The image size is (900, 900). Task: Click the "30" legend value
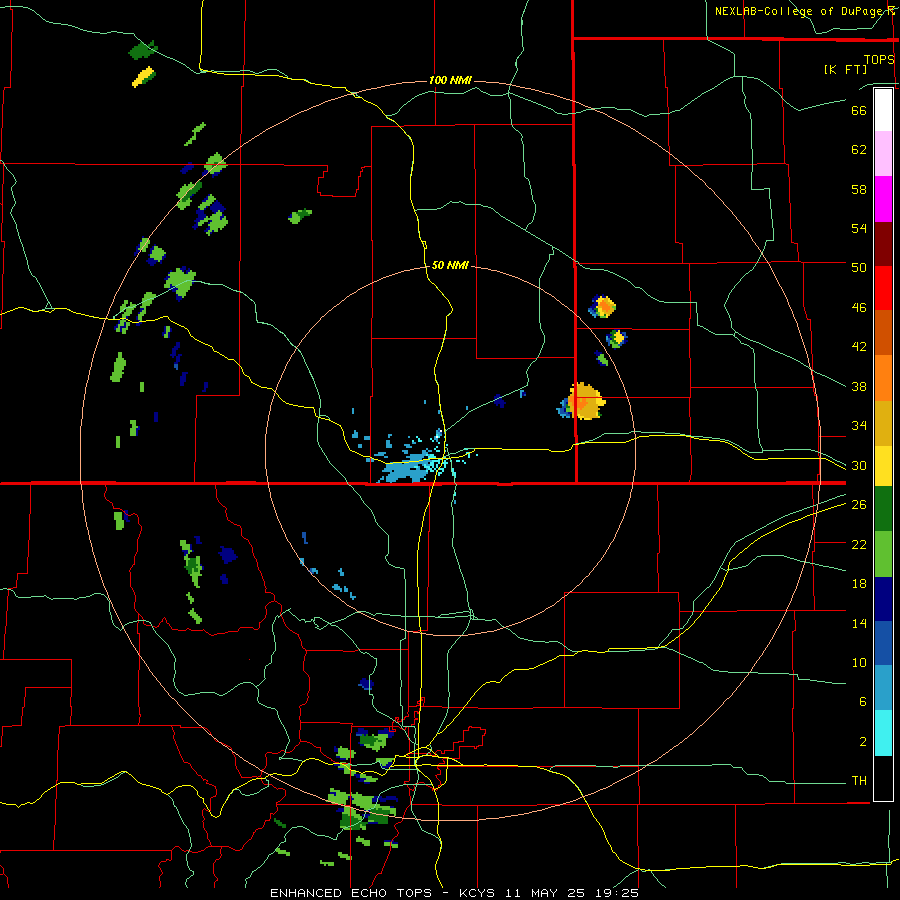point(859,465)
